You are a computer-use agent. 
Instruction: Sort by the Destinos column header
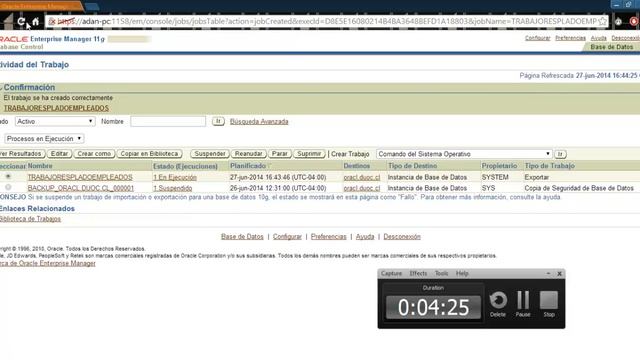coord(357,166)
